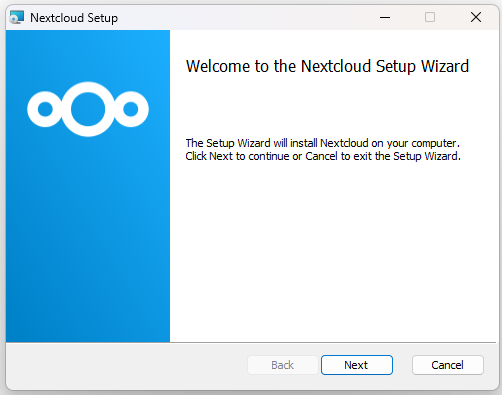The width and height of the screenshot is (502, 395).
Task: Click the Nextcloud three-circle logo
Action: (88, 109)
